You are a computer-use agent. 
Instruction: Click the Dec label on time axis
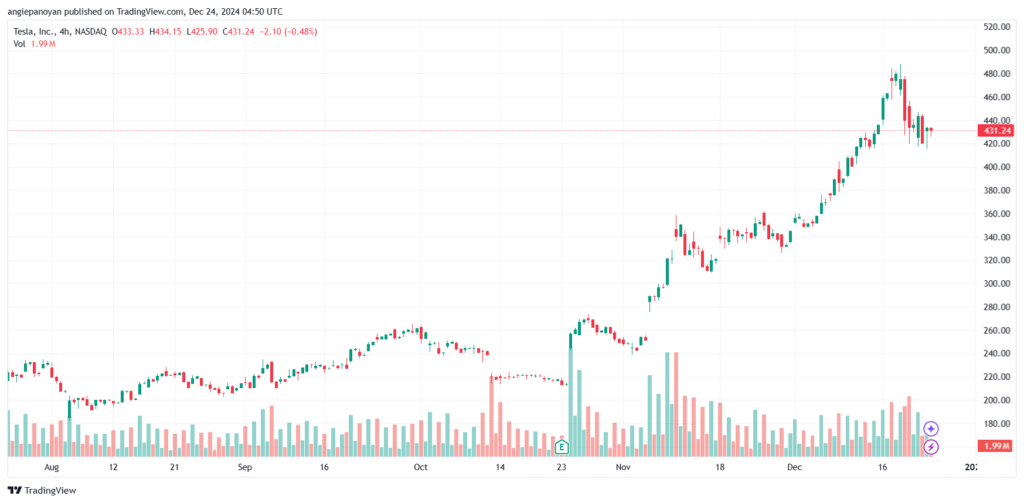point(794,468)
